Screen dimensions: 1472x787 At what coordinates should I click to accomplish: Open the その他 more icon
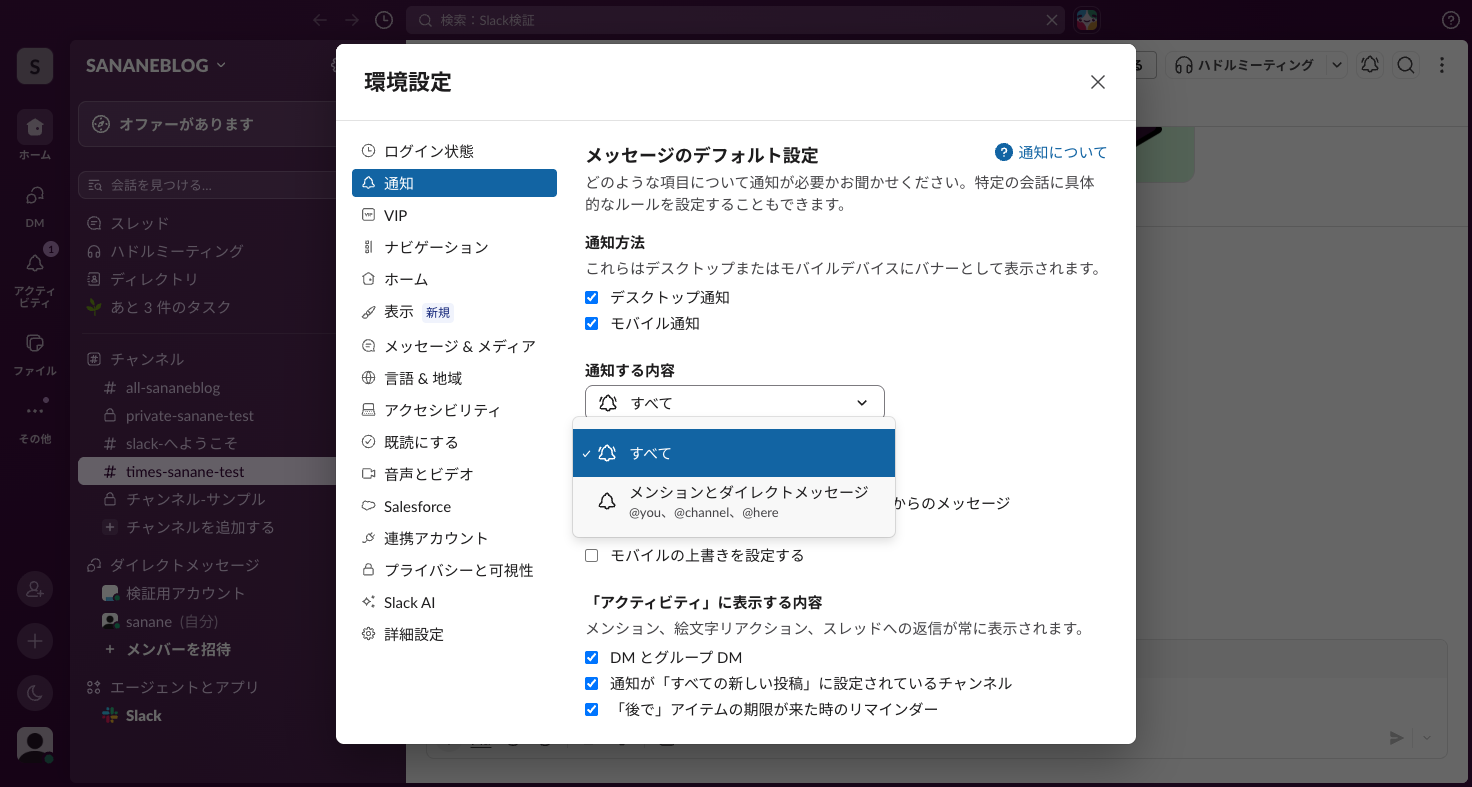click(x=35, y=411)
